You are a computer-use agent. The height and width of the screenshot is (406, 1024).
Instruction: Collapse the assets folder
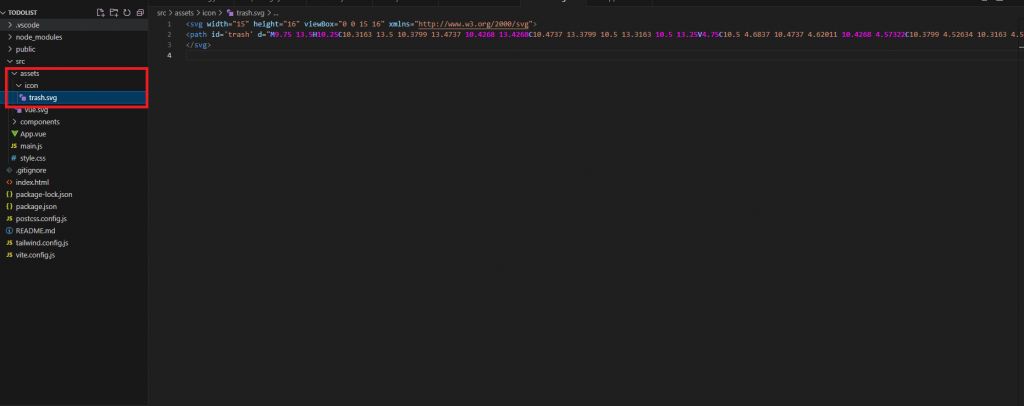(29, 74)
